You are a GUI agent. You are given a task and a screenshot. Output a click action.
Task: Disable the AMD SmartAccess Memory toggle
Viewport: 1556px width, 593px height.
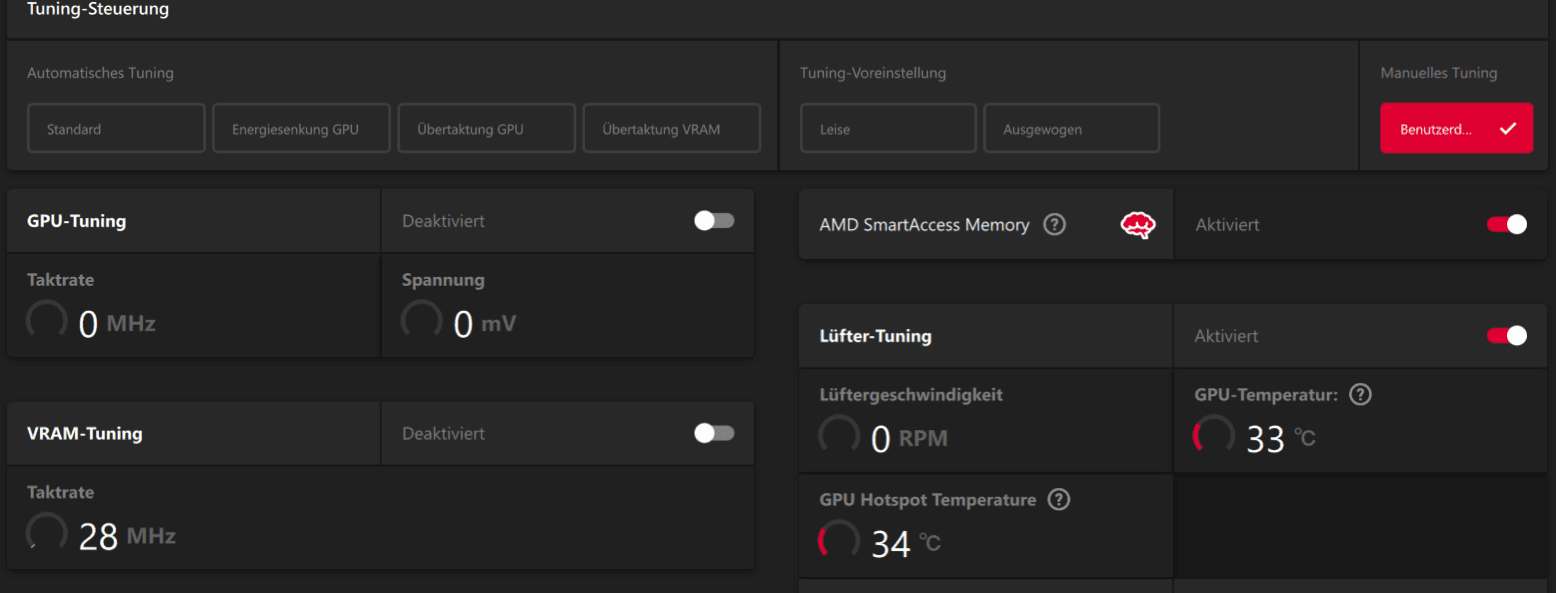tap(1507, 225)
